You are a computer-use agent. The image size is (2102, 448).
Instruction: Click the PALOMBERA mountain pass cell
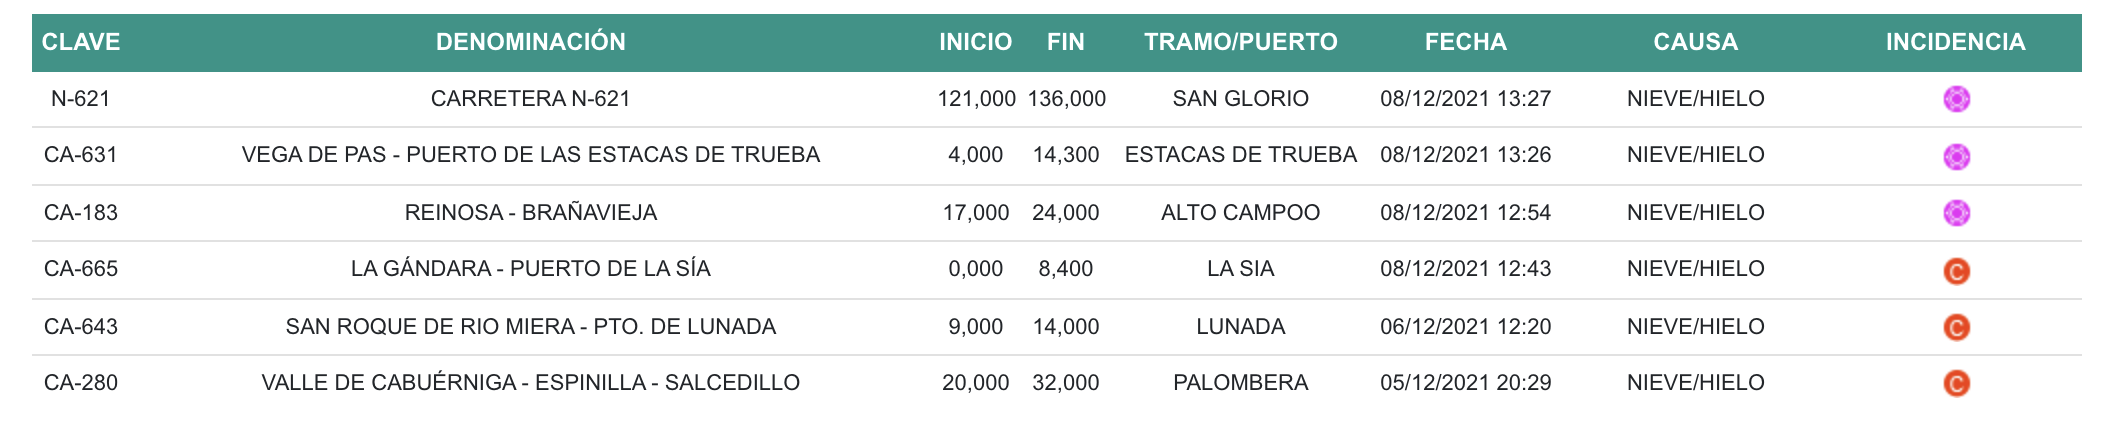[1240, 383]
